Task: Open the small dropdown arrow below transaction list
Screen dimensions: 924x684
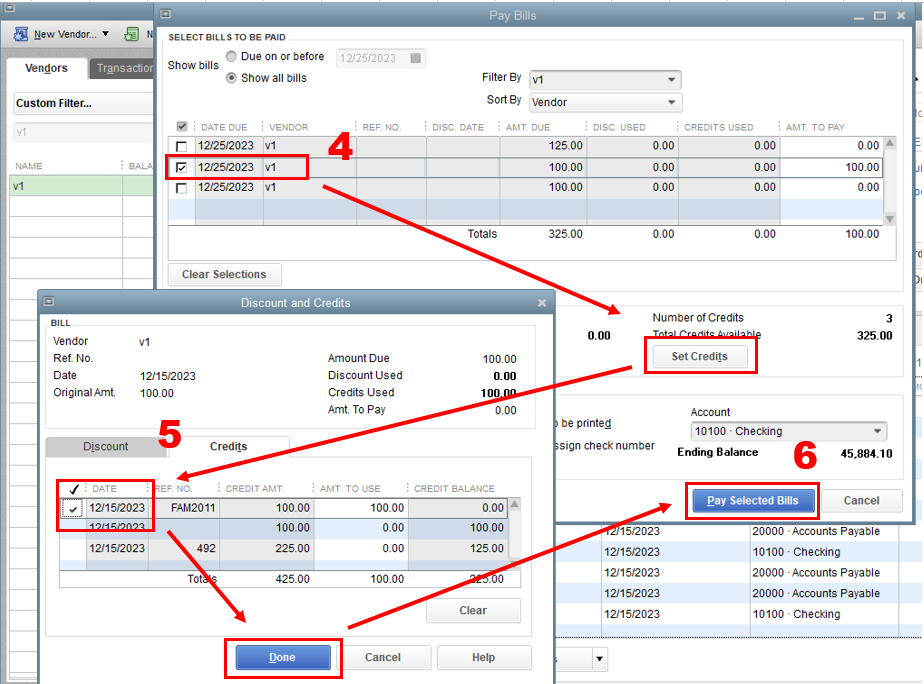Action: coord(599,658)
